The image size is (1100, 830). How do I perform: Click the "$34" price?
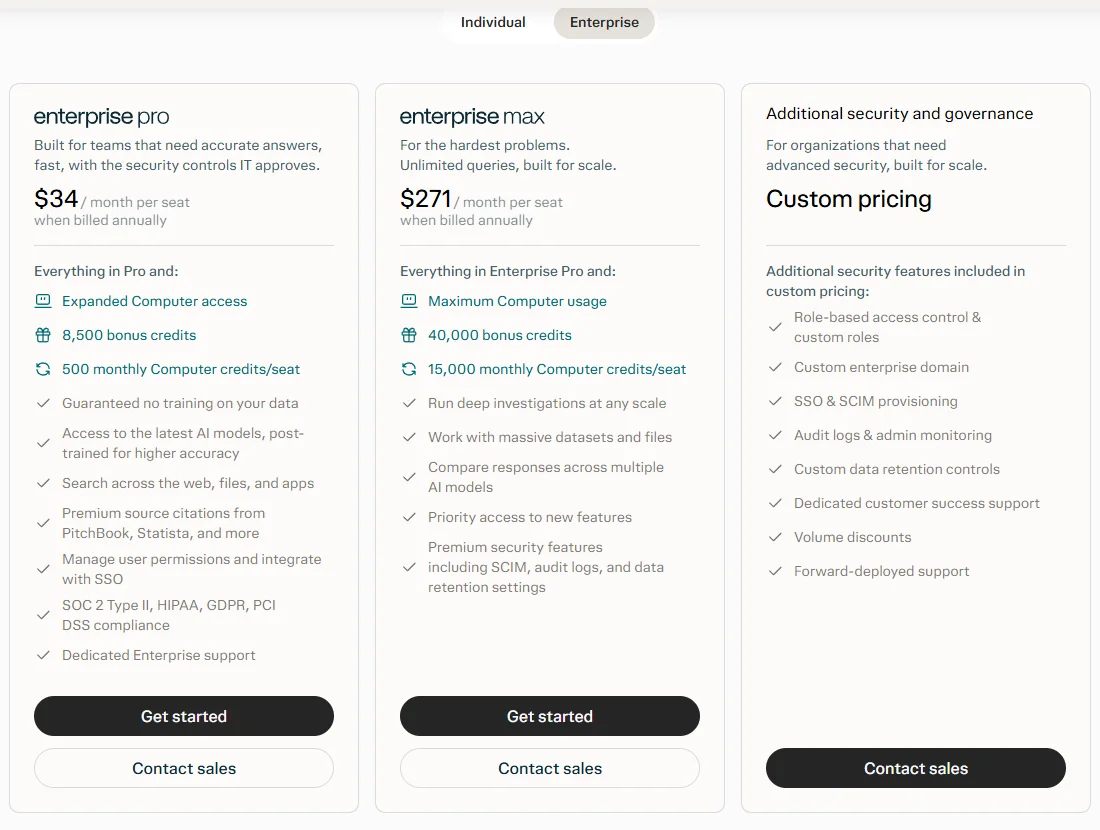[56, 199]
